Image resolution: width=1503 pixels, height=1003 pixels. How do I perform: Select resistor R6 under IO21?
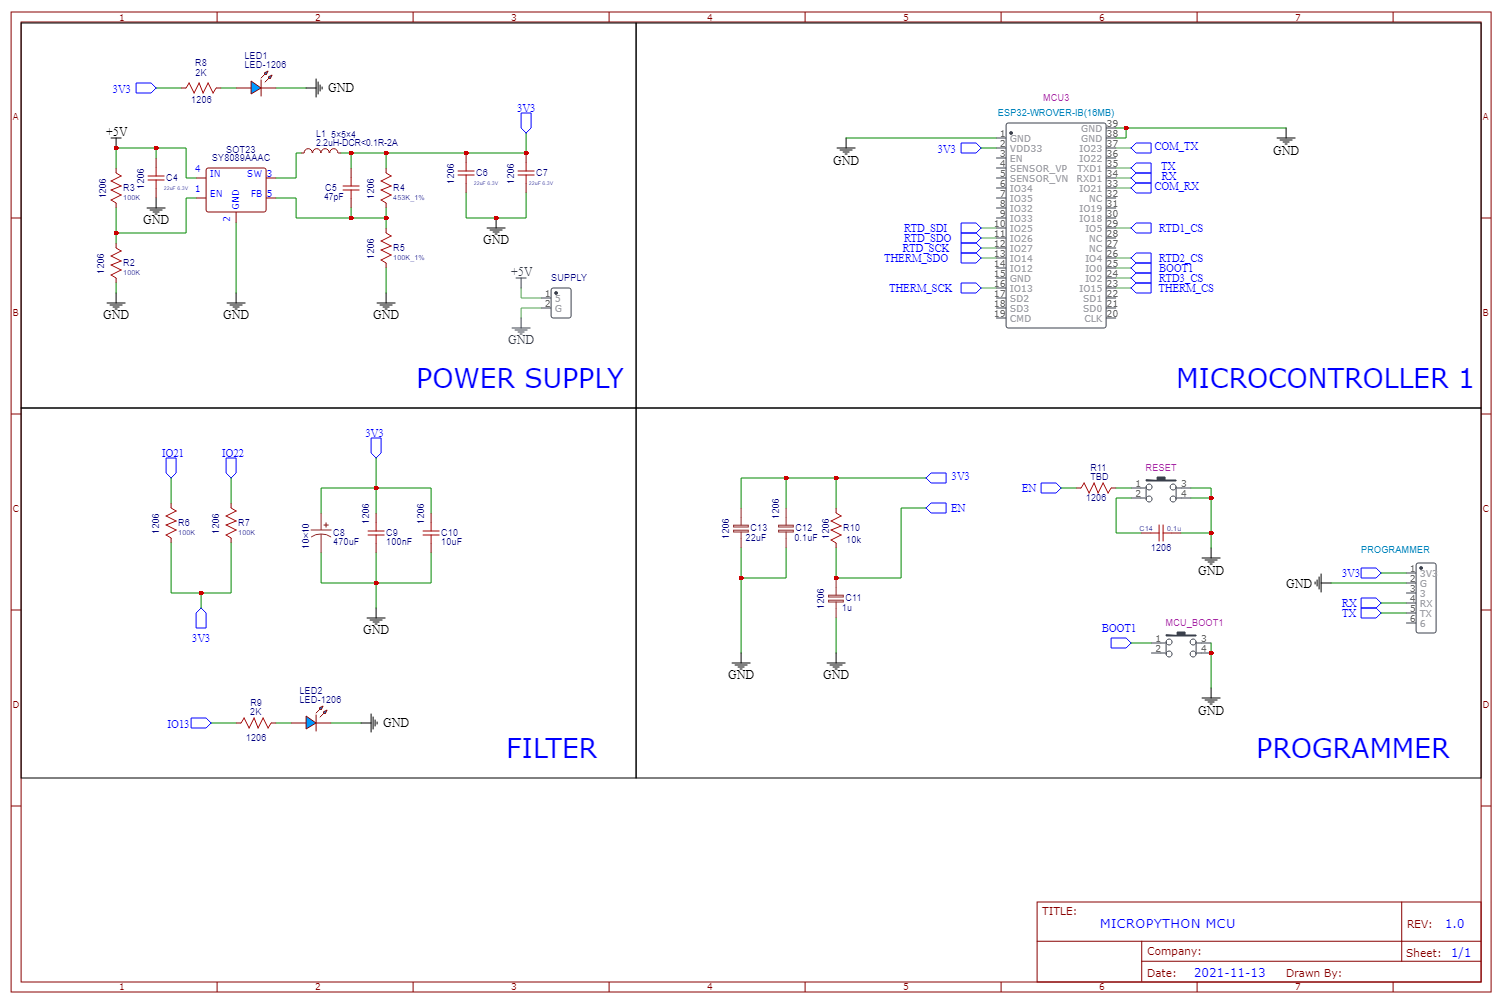(x=171, y=523)
